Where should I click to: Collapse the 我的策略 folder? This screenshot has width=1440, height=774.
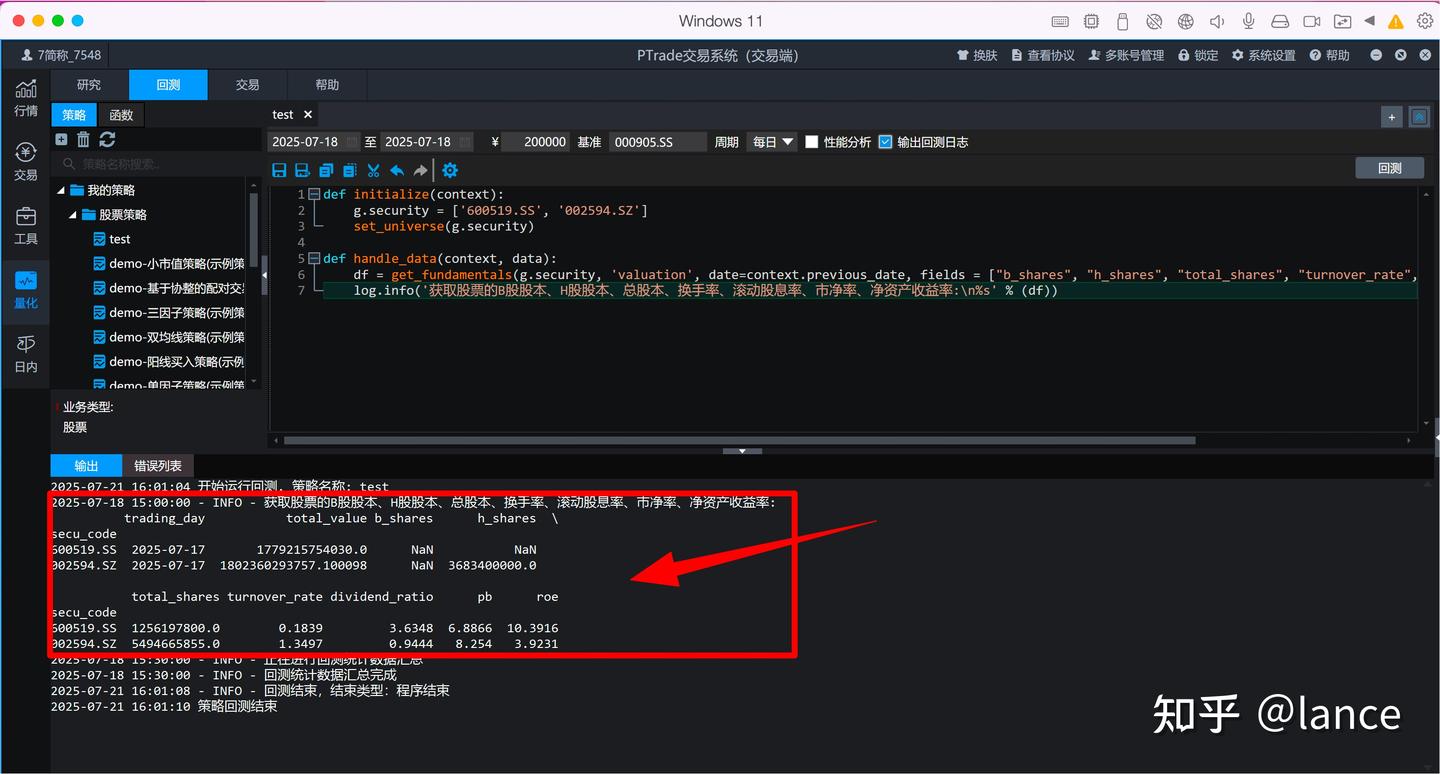point(61,189)
